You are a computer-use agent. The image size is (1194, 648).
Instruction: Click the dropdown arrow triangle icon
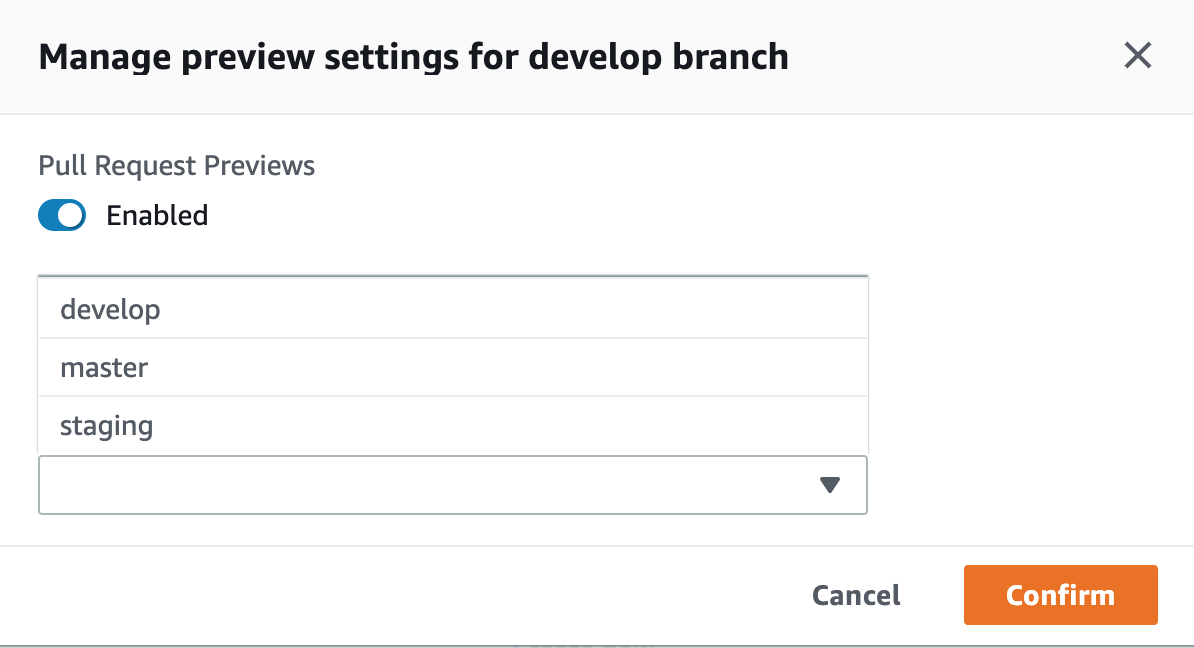[x=829, y=485]
